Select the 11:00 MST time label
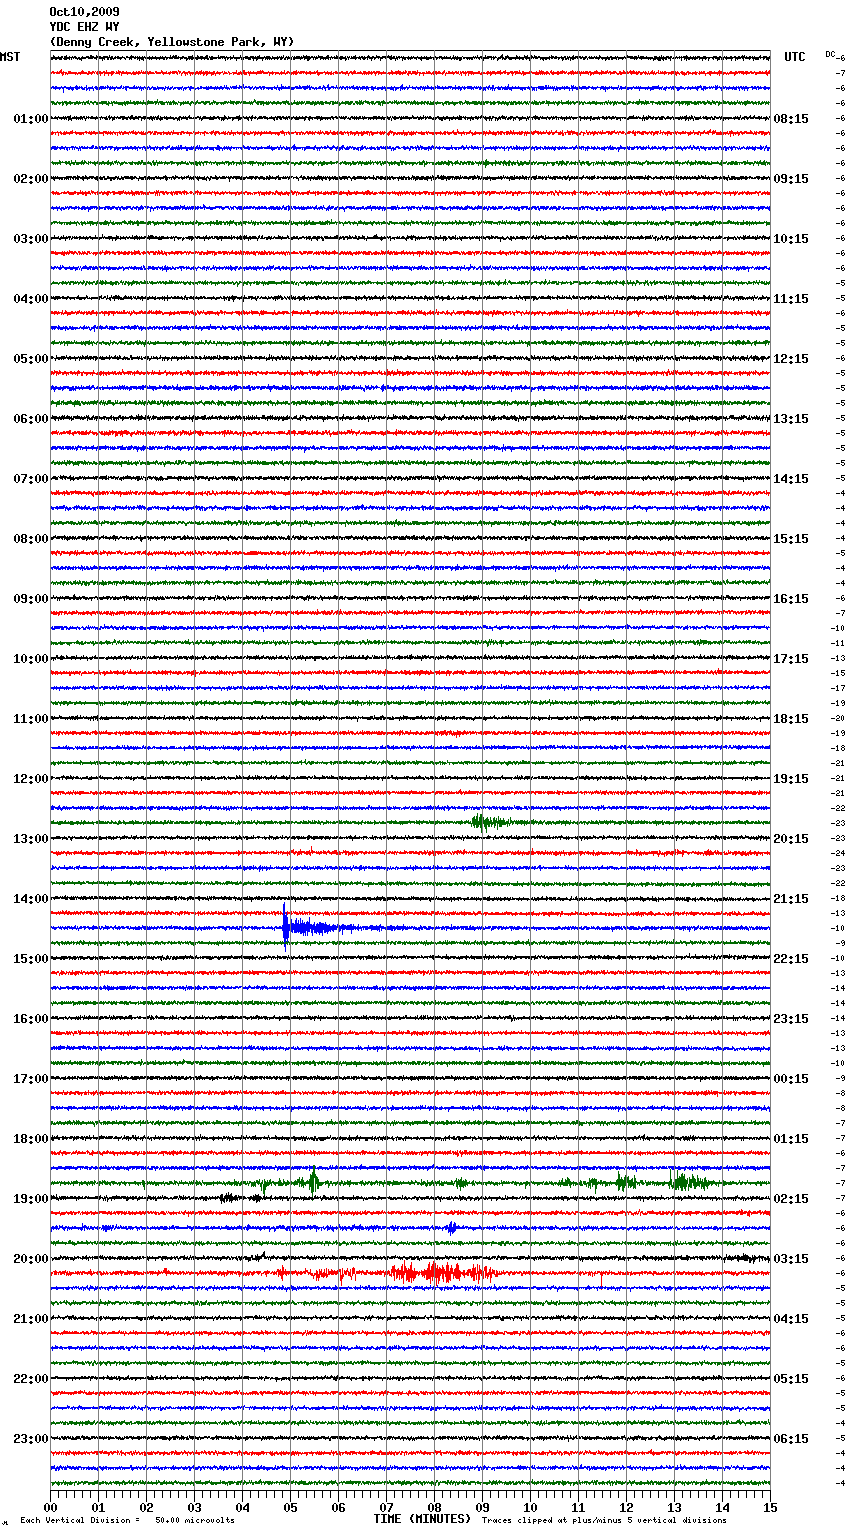This screenshot has width=850, height=1534. 31,719
